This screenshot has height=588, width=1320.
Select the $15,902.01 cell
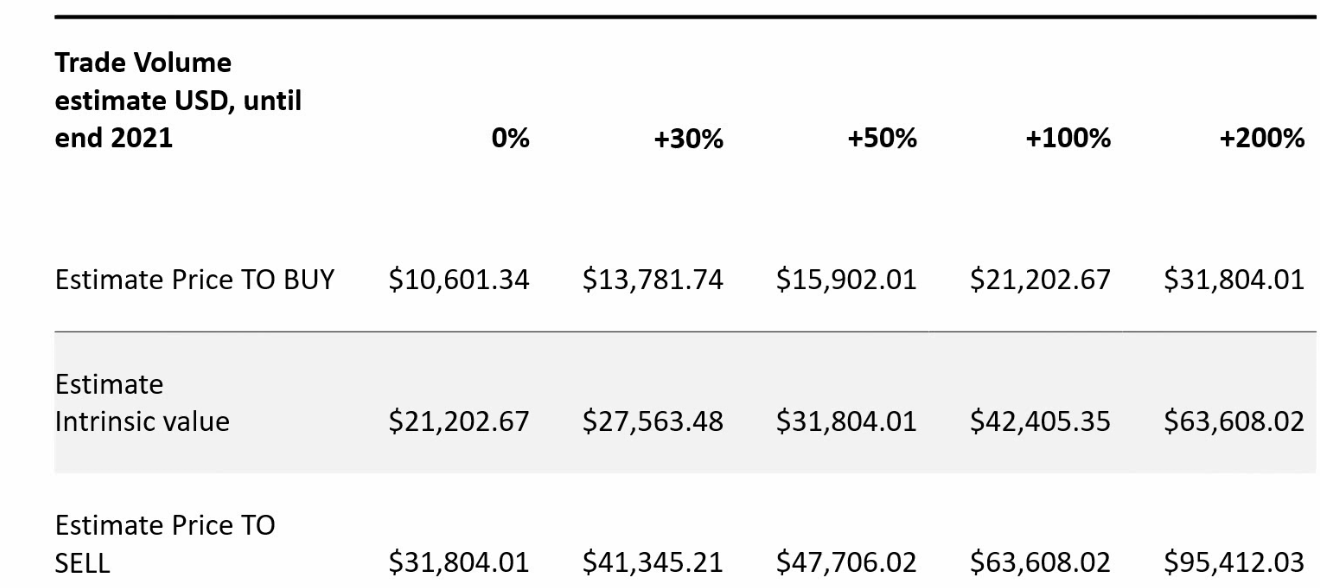(847, 281)
